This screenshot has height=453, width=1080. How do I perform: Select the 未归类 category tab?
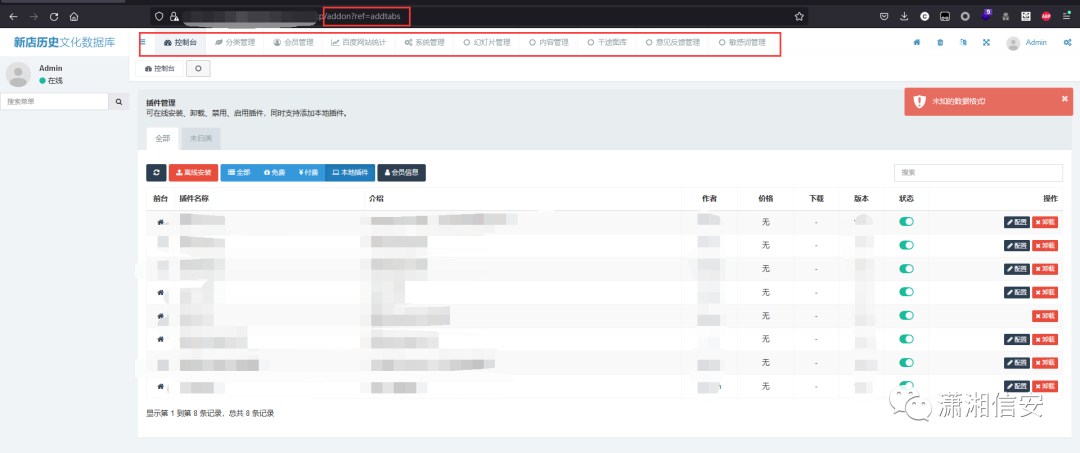(200, 138)
